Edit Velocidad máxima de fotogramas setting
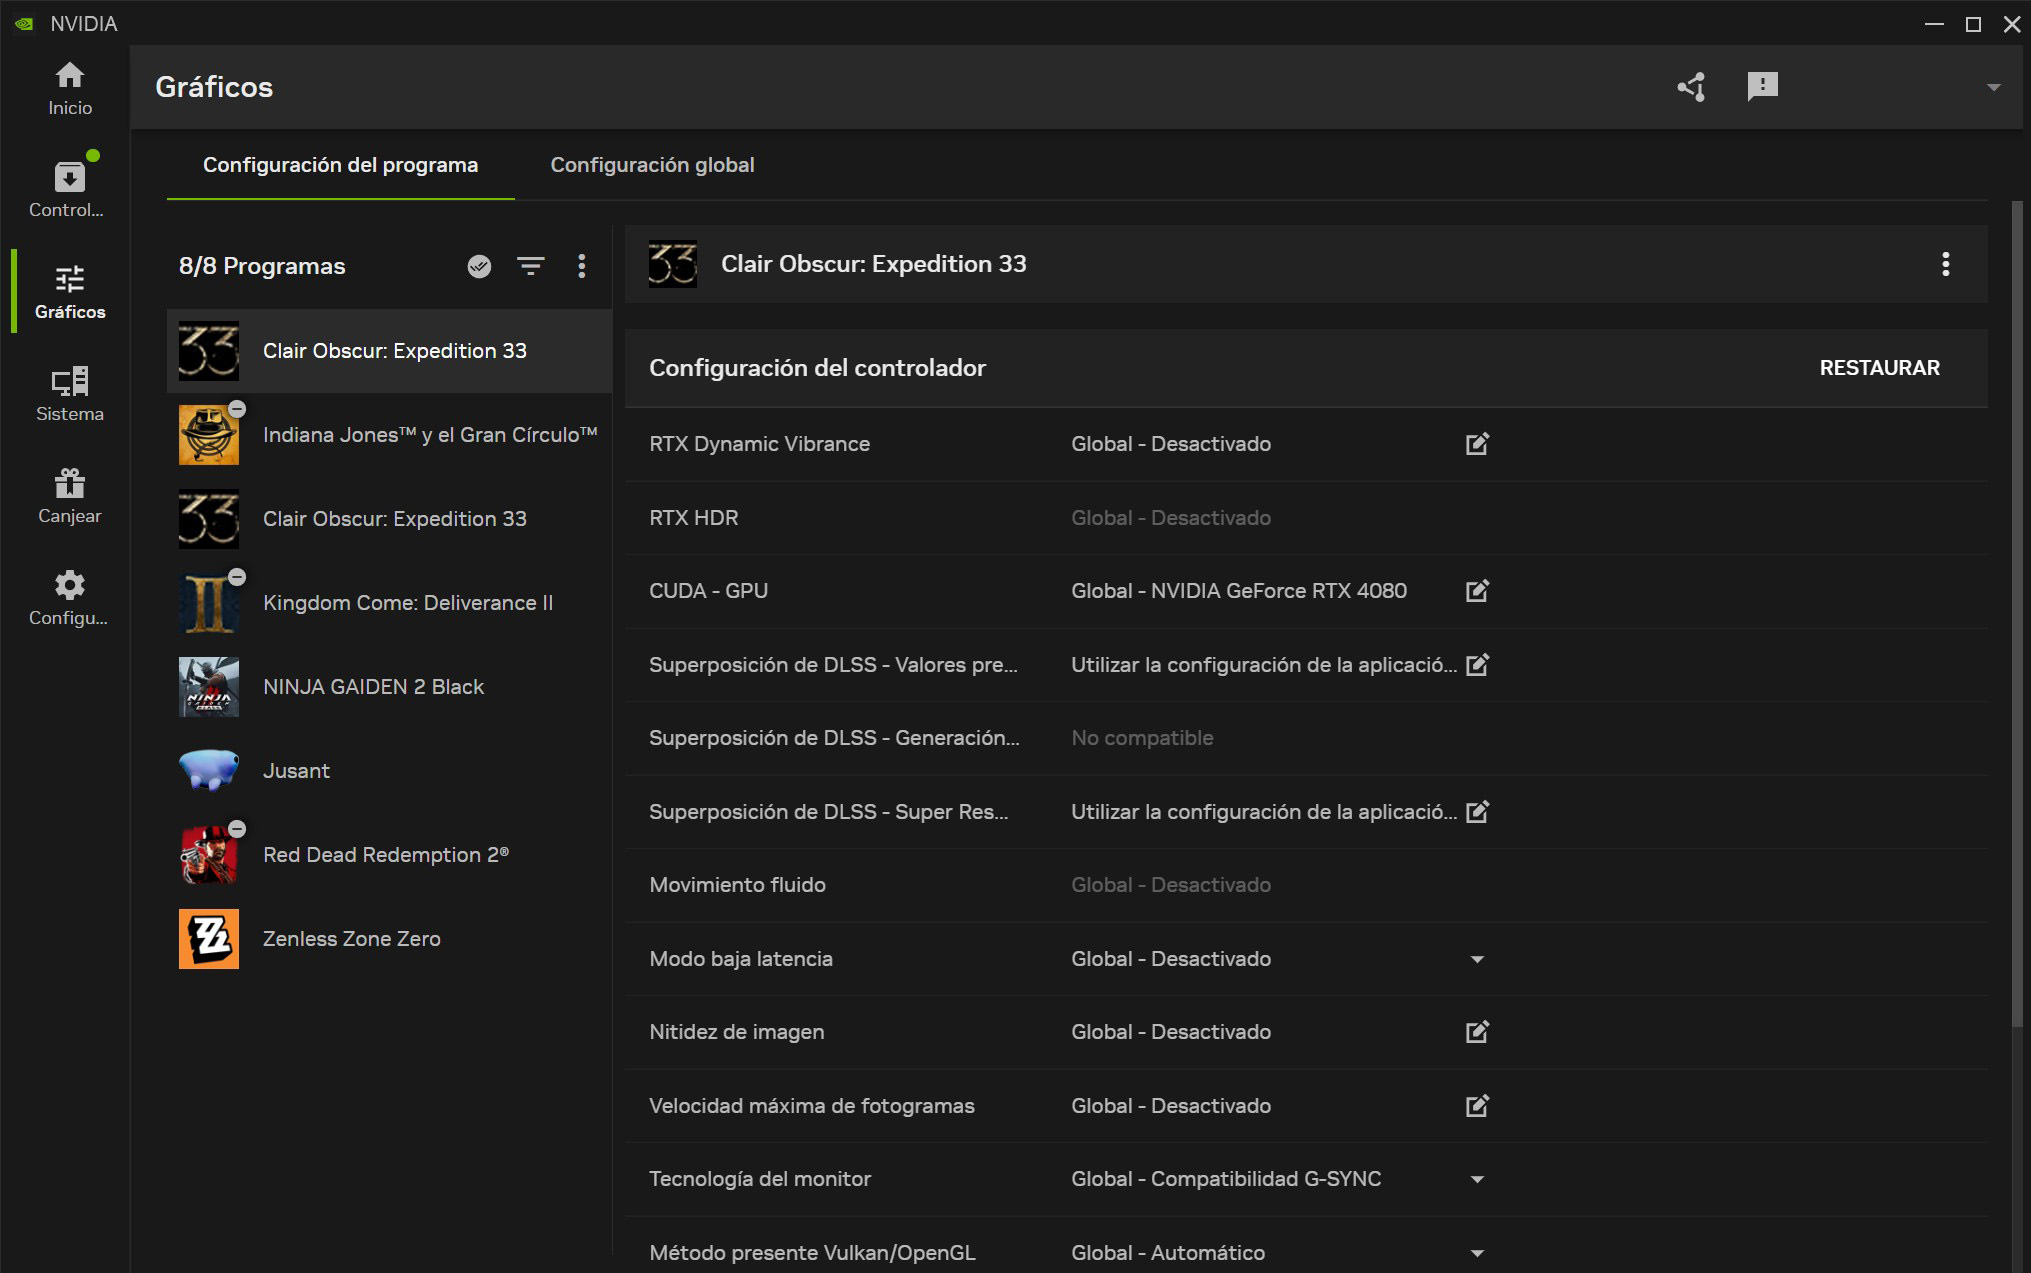 [x=1477, y=1106]
